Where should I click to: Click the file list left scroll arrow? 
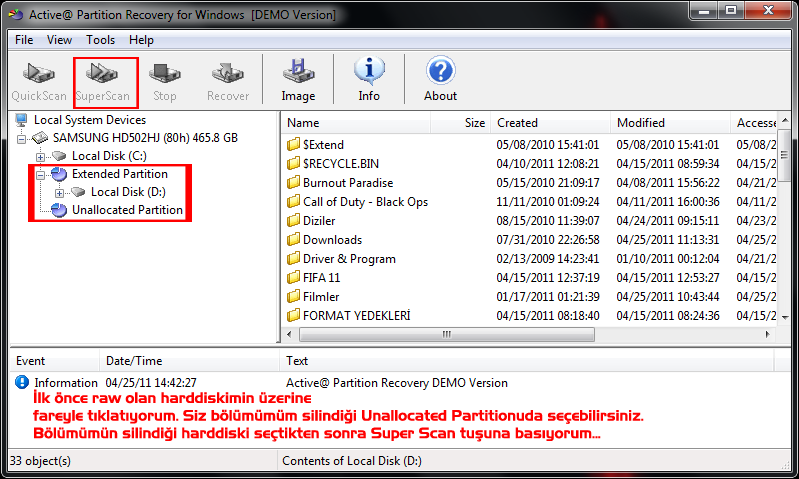pyautogui.click(x=289, y=334)
